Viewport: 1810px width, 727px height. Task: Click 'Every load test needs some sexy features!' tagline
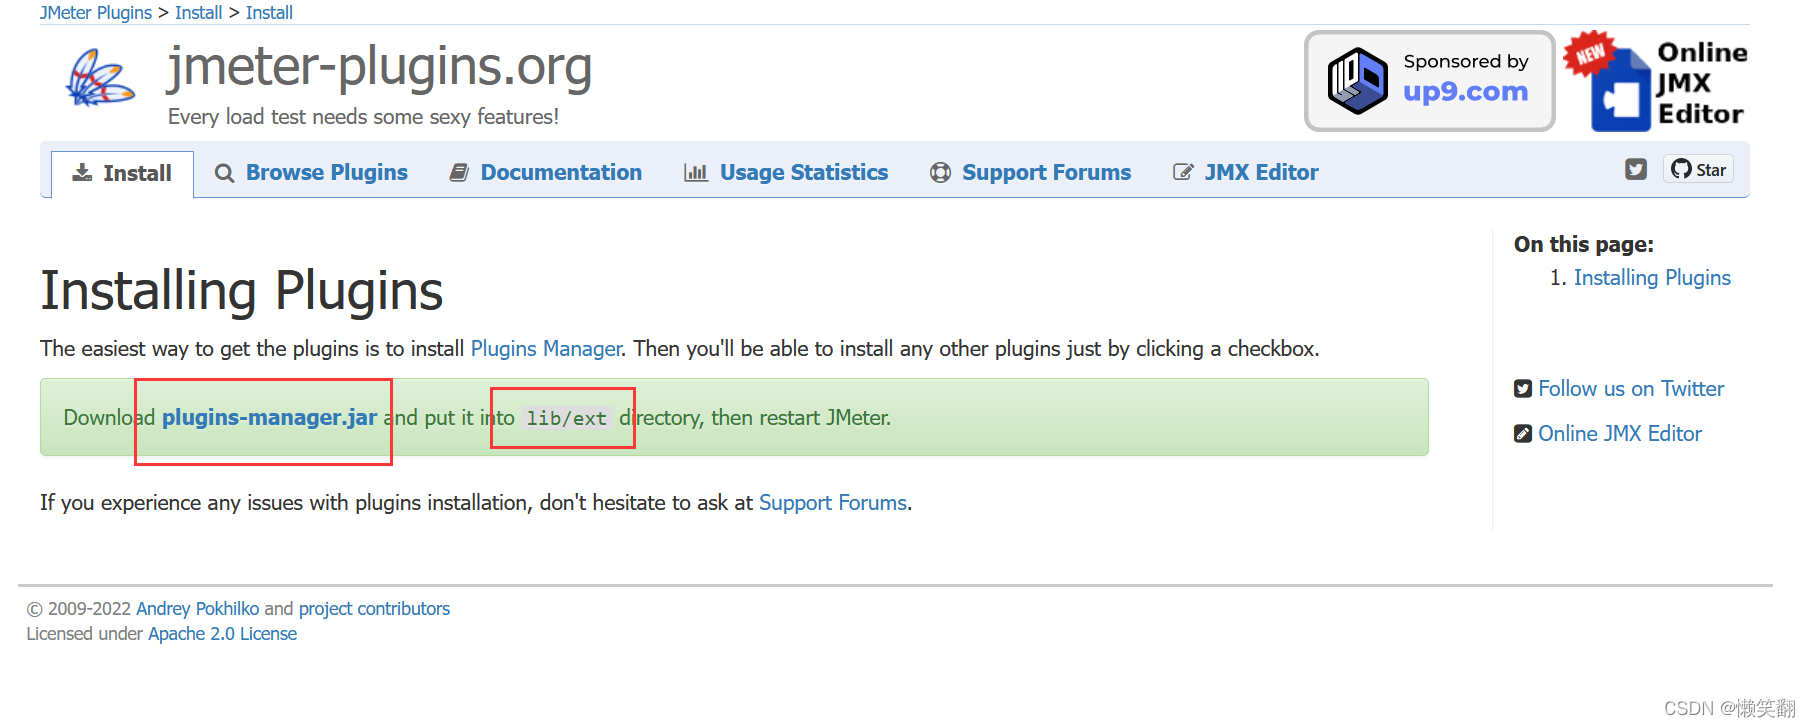(363, 117)
